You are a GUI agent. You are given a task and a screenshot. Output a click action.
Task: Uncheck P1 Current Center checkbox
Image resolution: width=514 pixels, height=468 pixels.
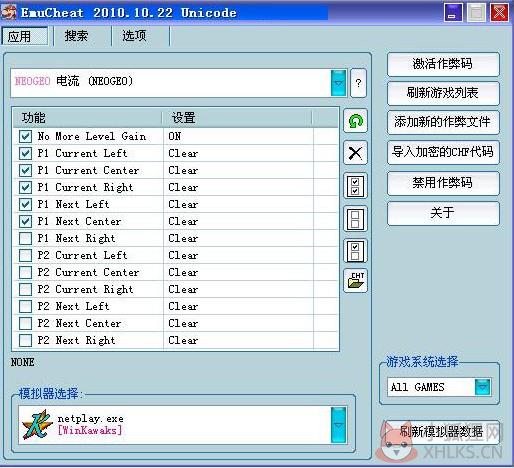pyautogui.click(x=26, y=170)
